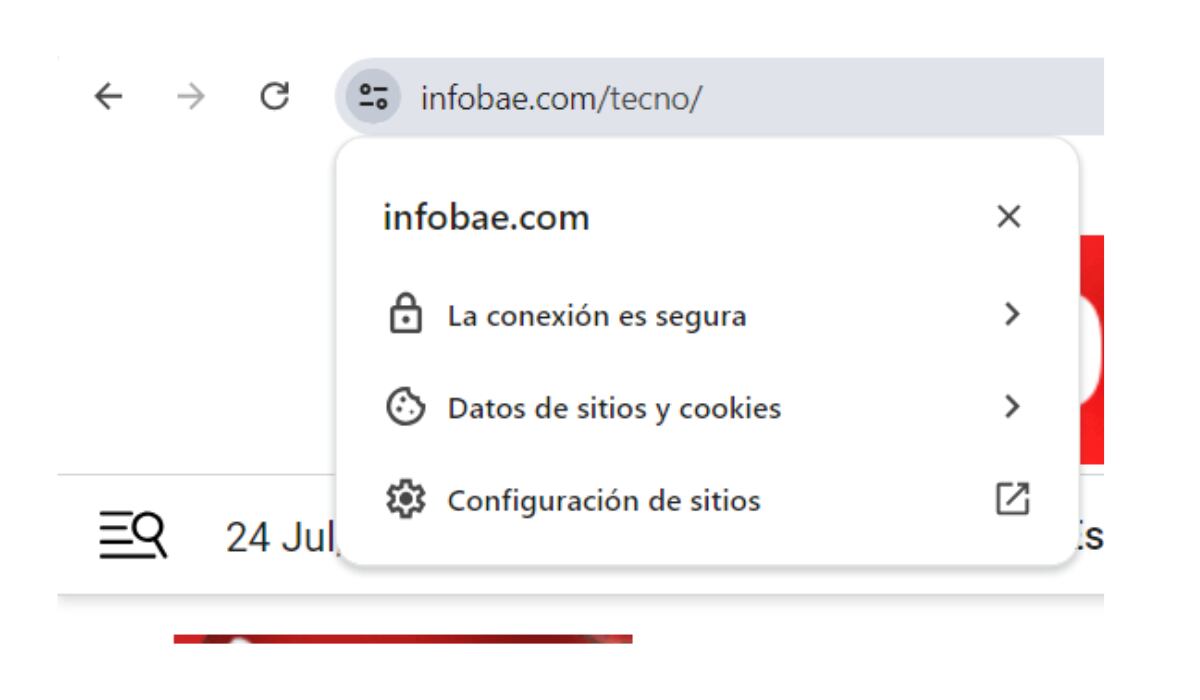1200x700 pixels.
Task: Expand the cookies data chevron
Action: tap(1013, 407)
